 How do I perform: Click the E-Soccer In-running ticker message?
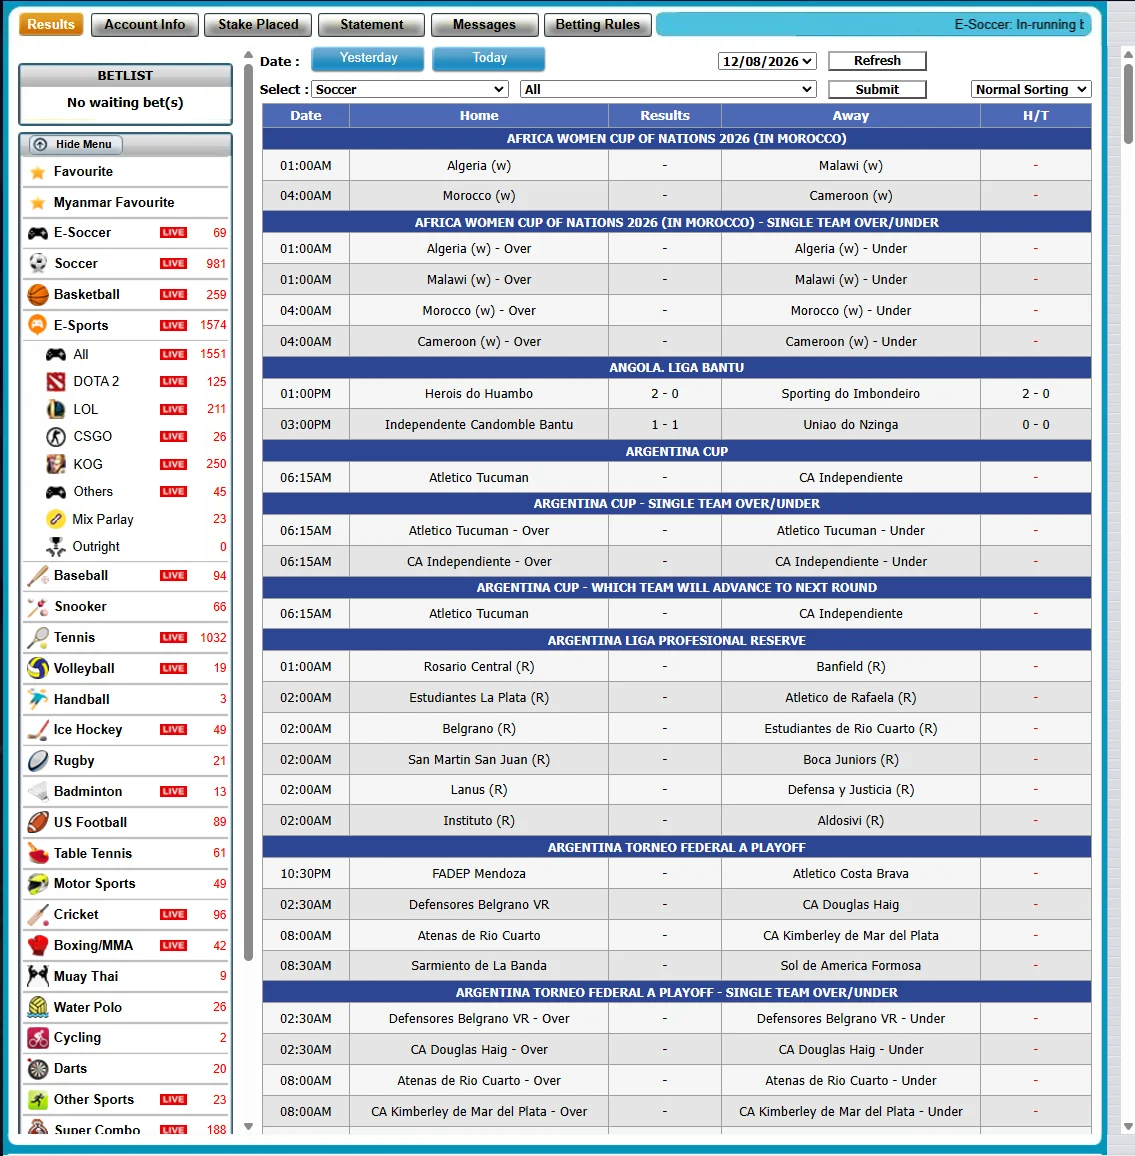1020,24
